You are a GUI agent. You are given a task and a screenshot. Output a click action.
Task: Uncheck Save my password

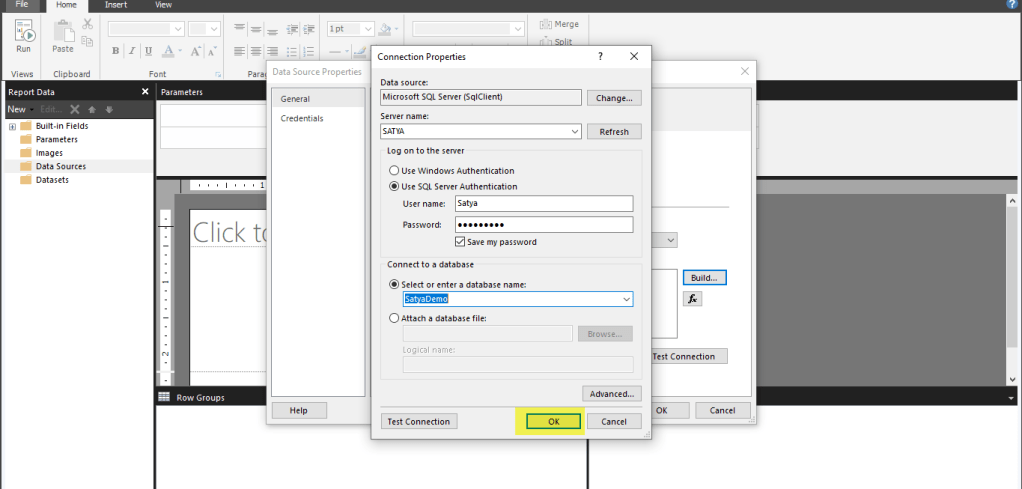pyautogui.click(x=460, y=242)
